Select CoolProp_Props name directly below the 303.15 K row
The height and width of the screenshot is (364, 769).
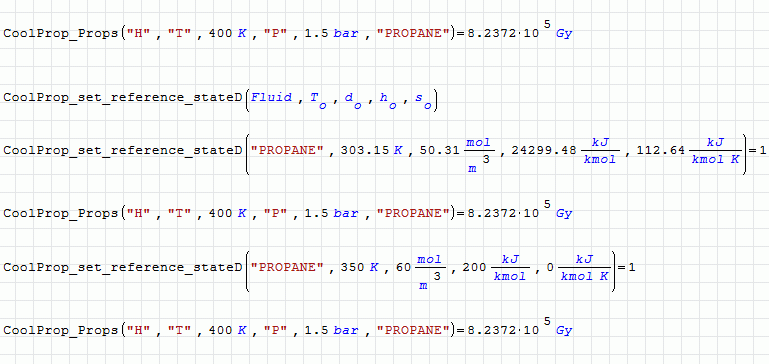pyautogui.click(x=61, y=213)
